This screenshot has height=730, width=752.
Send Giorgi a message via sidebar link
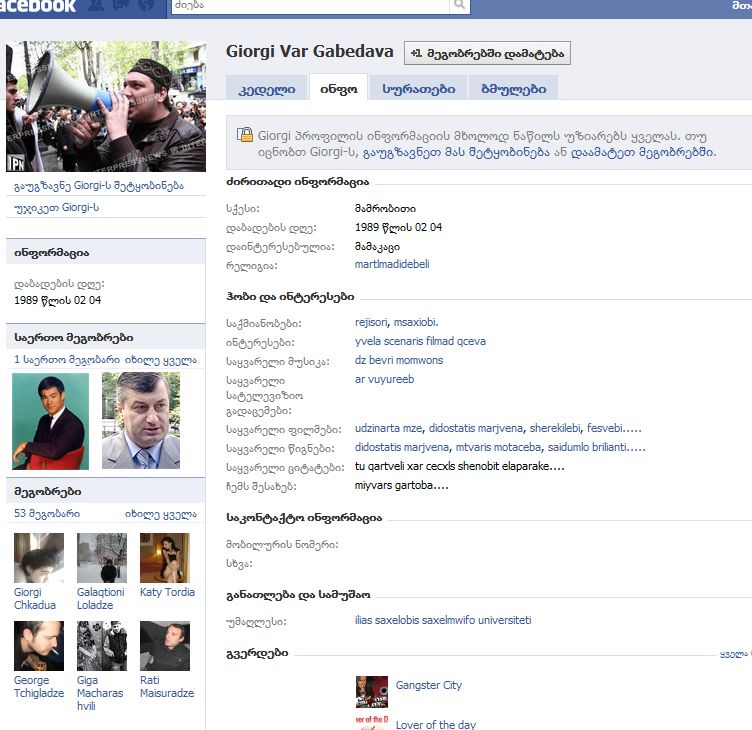click(x=99, y=186)
